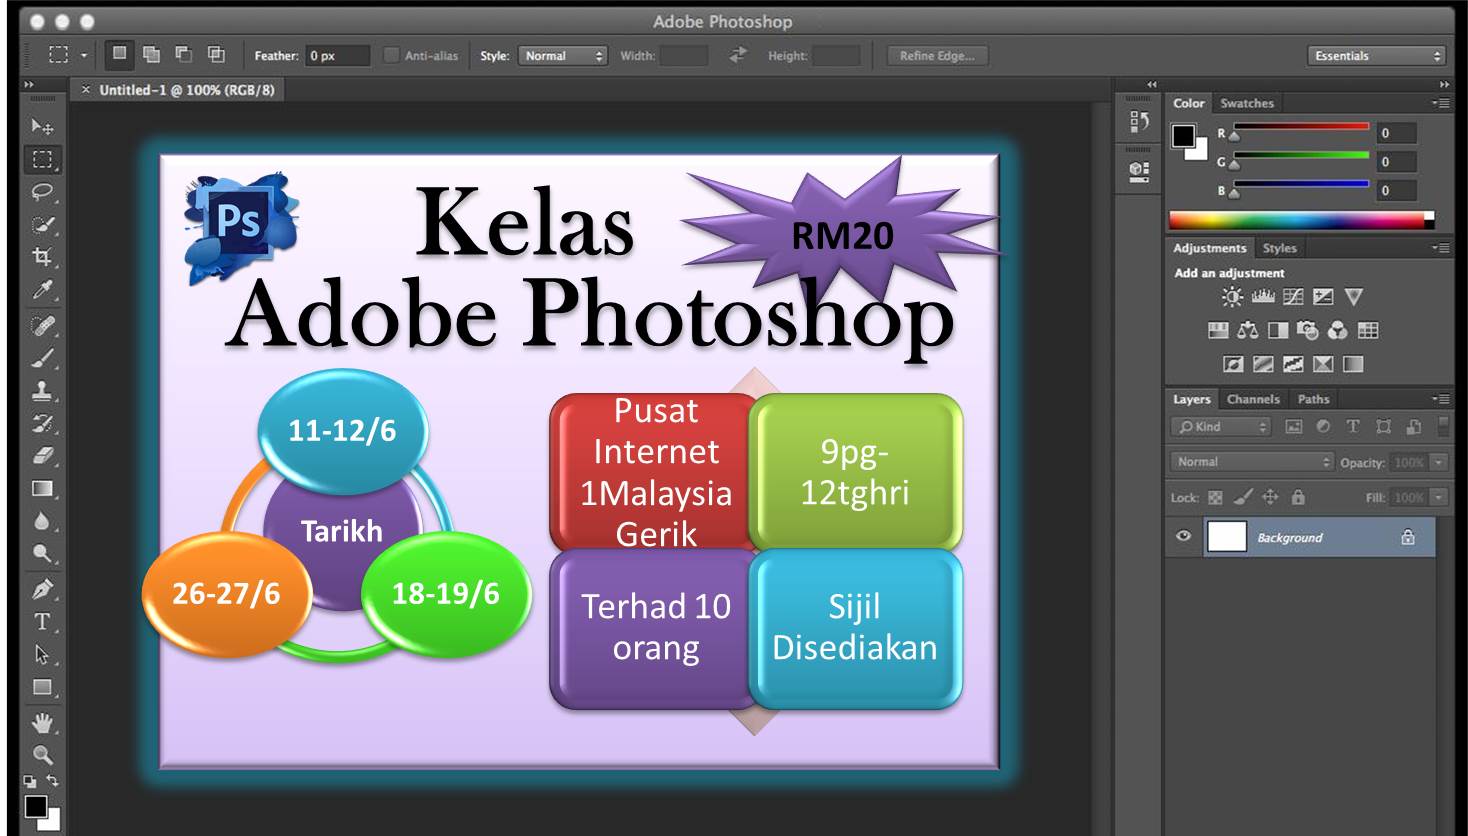Toggle lock transparent pixels icon
This screenshot has height=836, width=1468.
coord(1215,497)
